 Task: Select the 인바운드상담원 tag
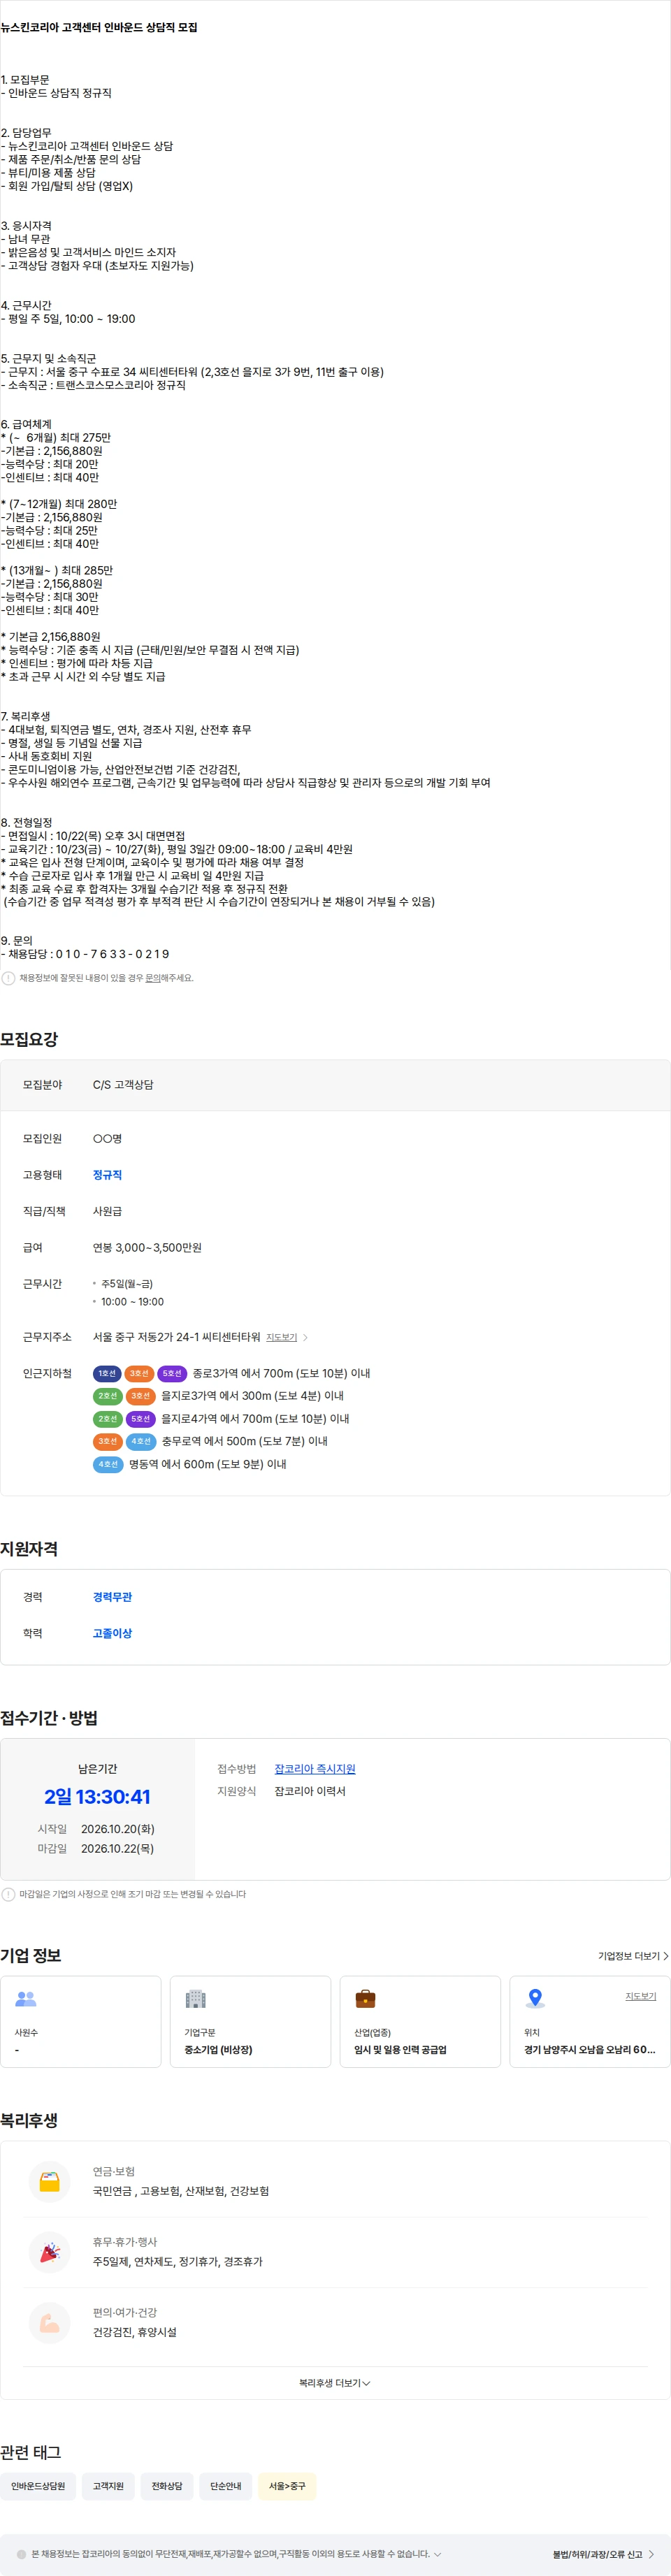point(38,2486)
